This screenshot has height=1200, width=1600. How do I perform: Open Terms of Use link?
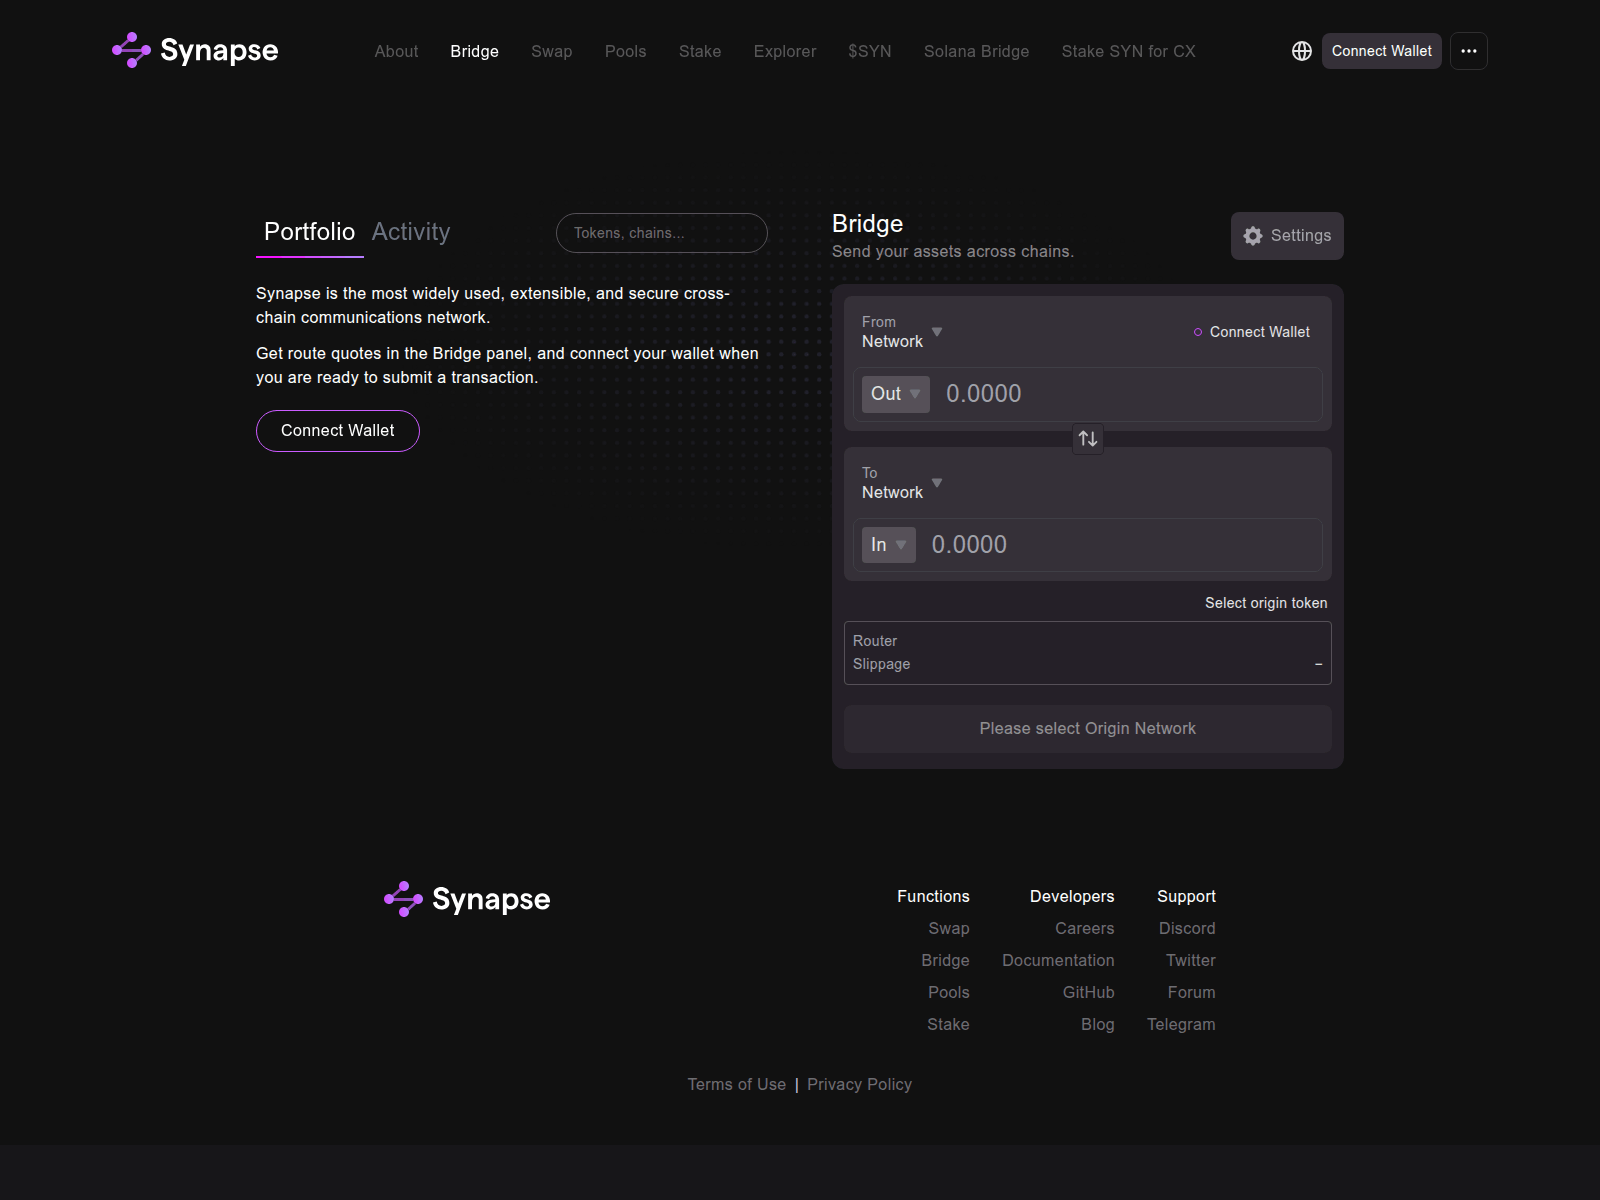pos(736,1085)
